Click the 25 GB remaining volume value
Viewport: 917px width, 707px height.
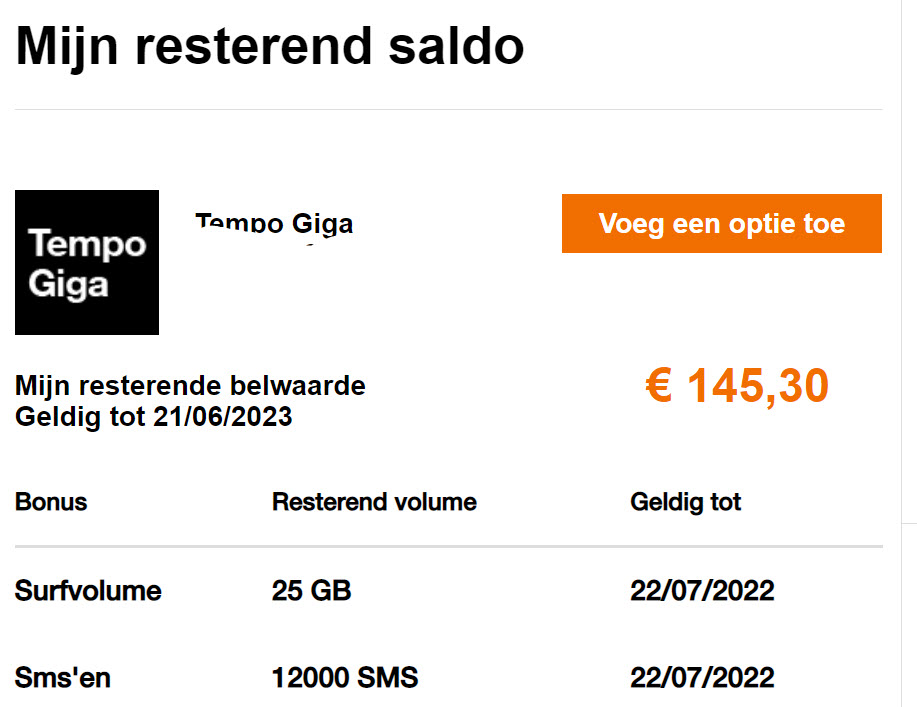coord(311,591)
